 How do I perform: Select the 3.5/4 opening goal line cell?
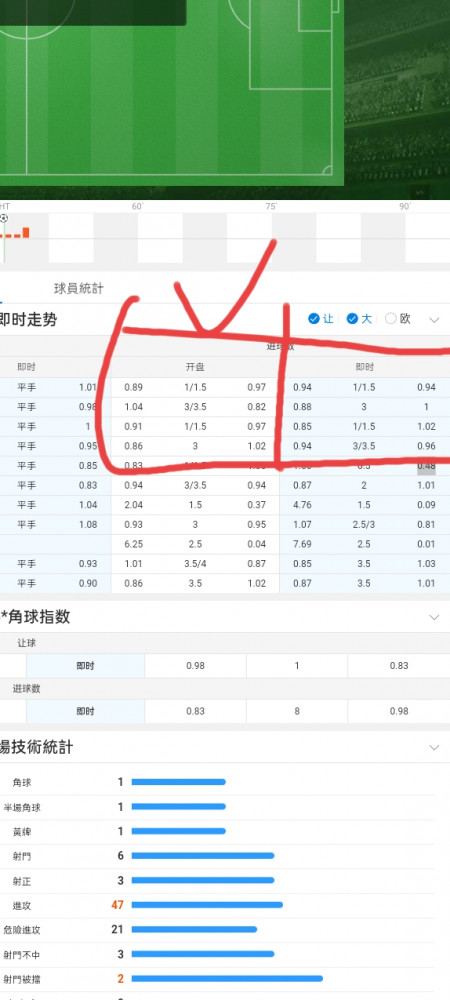tap(195, 564)
